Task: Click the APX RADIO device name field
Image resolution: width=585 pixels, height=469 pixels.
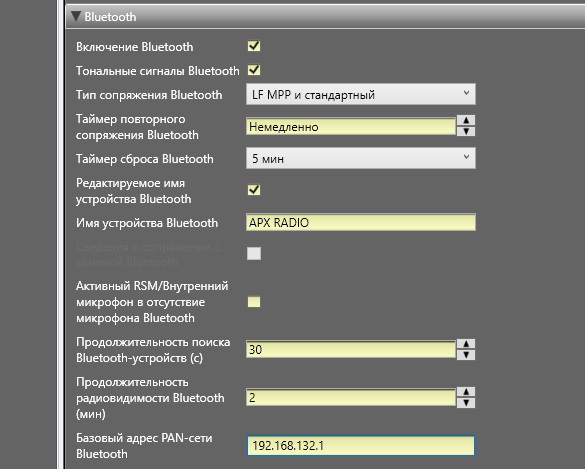Action: pyautogui.click(x=361, y=222)
